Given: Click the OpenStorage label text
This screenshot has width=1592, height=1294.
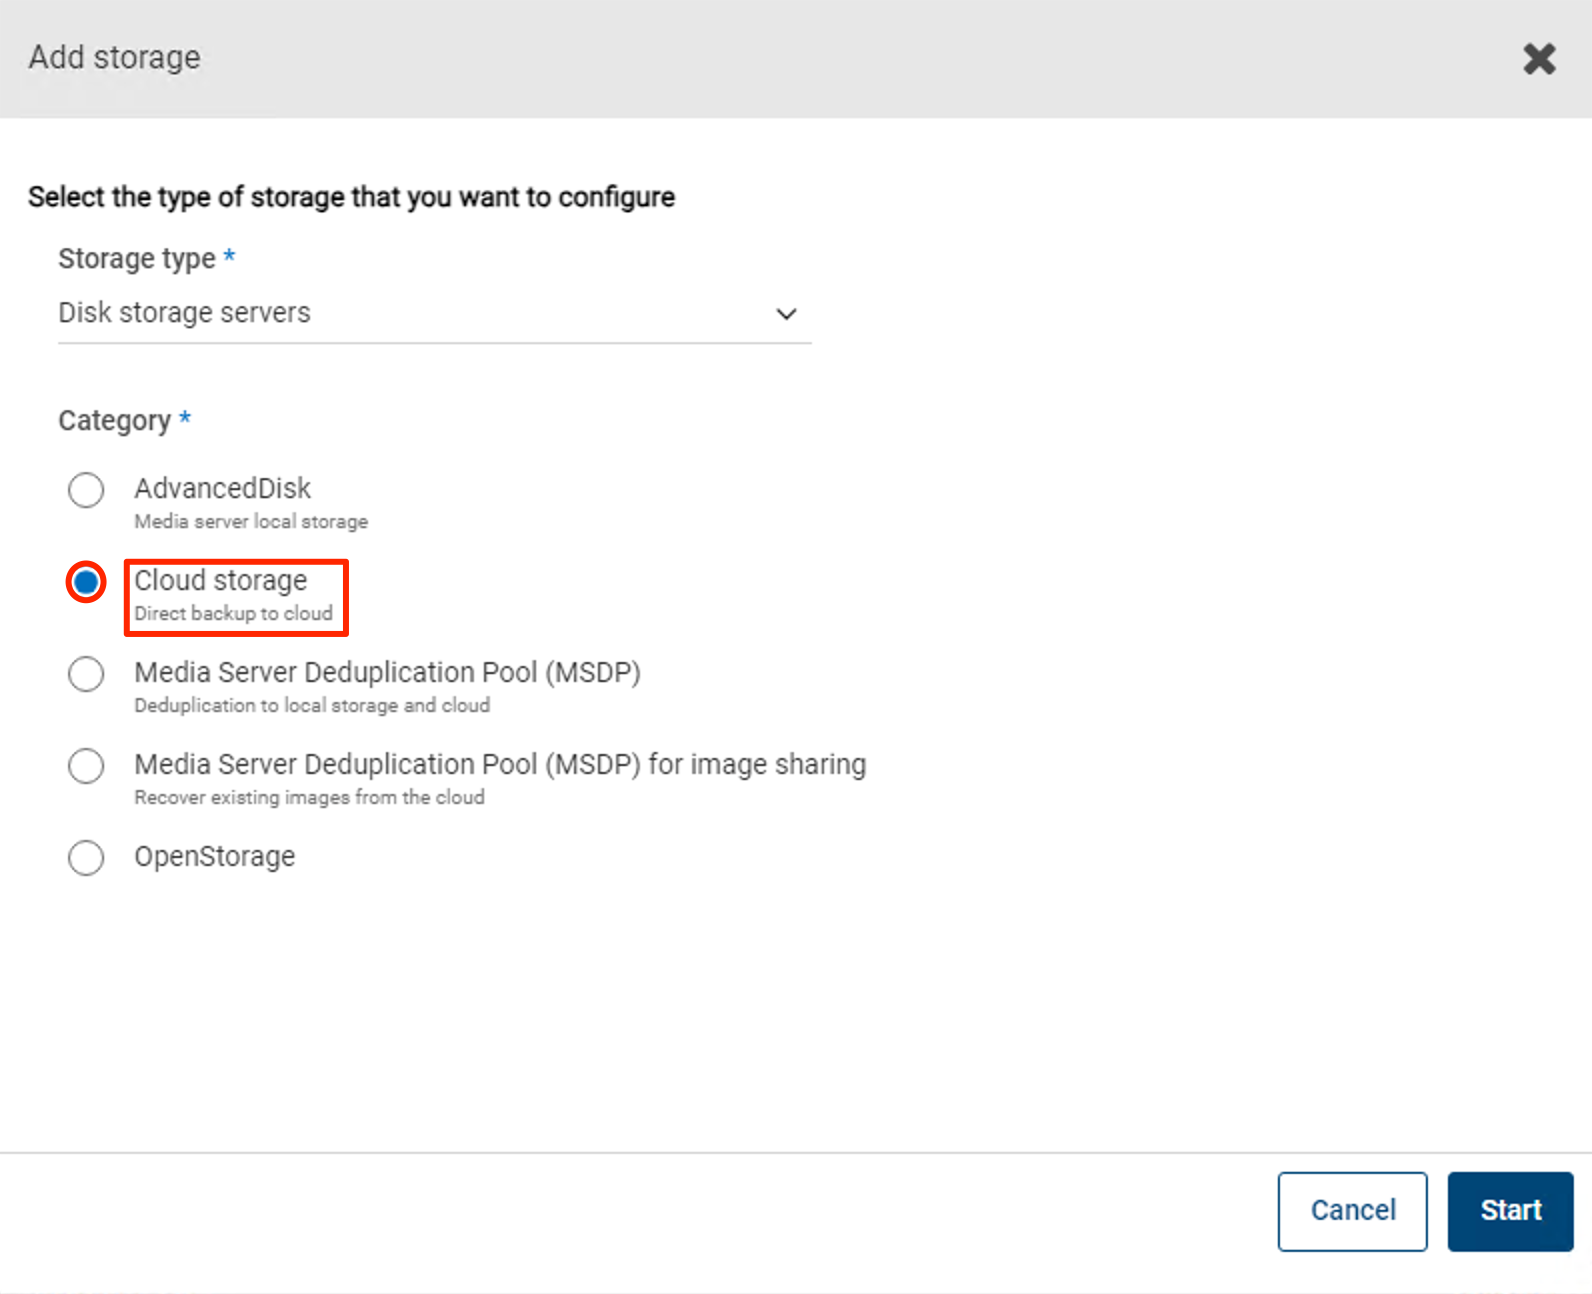Looking at the screenshot, I should pos(215,857).
